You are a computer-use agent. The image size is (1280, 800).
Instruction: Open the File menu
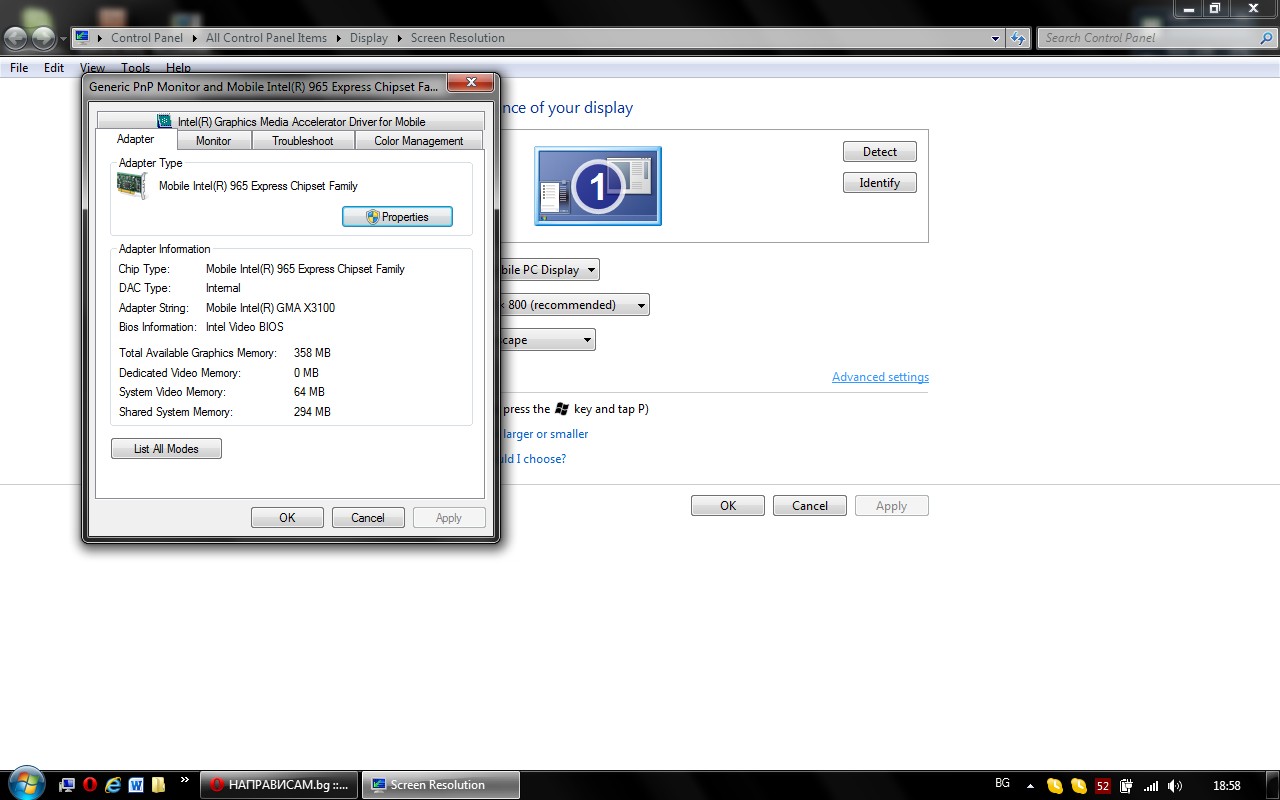pyautogui.click(x=19, y=68)
